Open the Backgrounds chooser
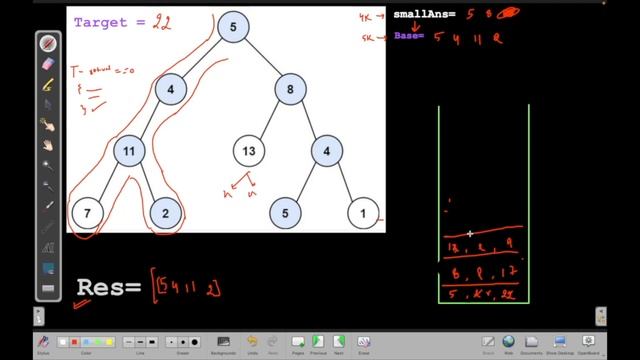This screenshot has width=640, height=360. [x=223, y=344]
